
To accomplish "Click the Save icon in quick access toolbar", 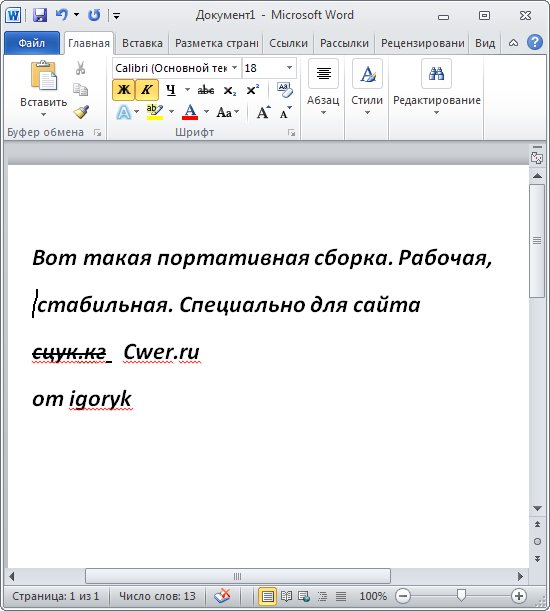I will coord(40,15).
